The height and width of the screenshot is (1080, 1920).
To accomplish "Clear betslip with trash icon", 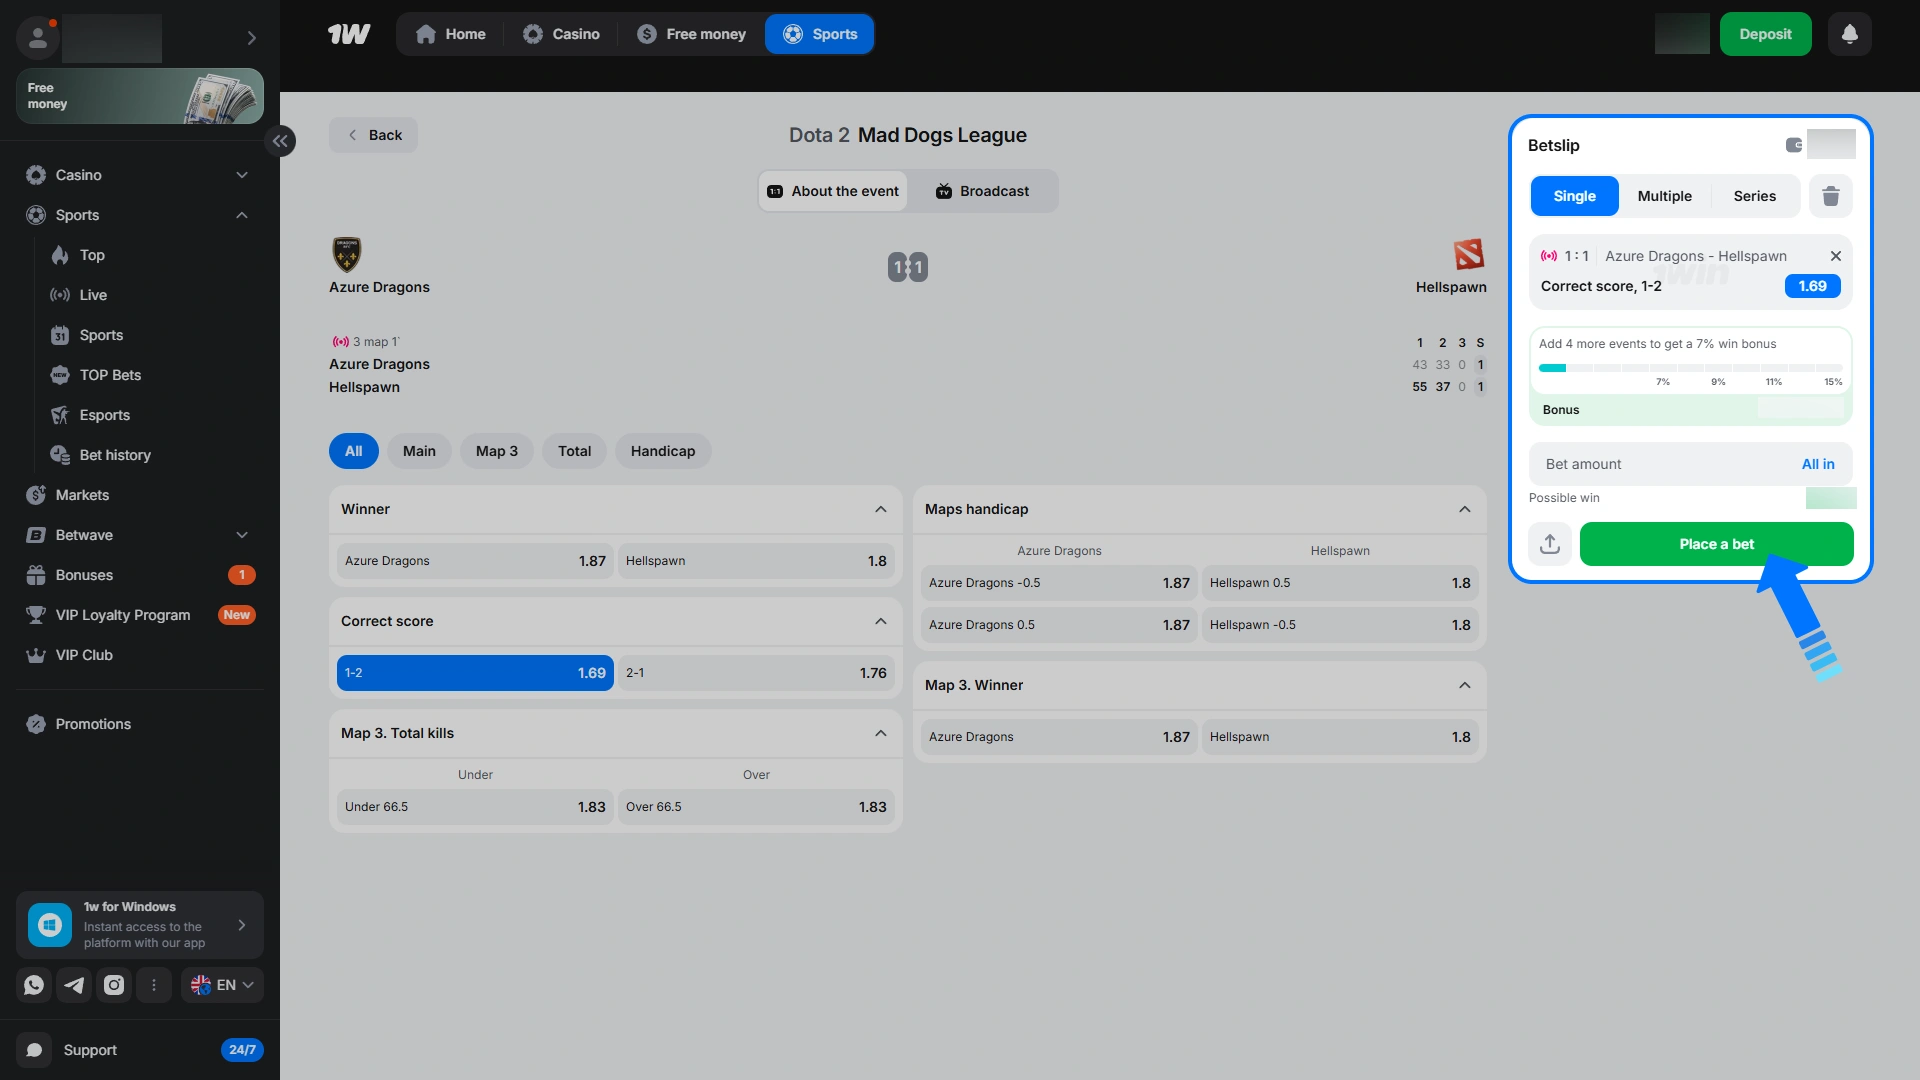I will (x=1831, y=196).
